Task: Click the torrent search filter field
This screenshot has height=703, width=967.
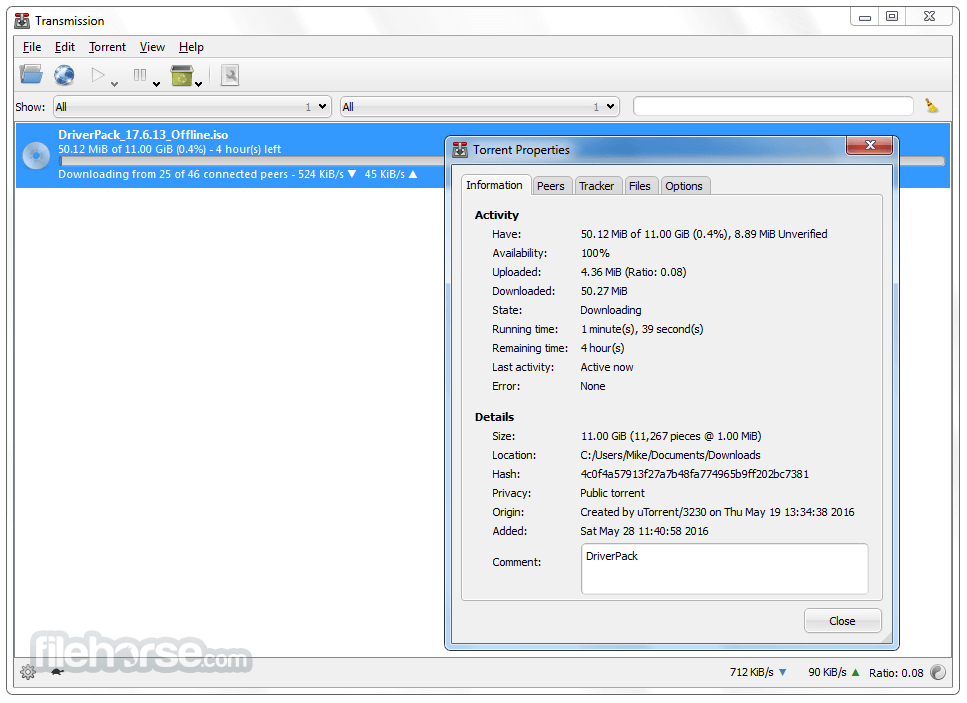Action: click(773, 106)
